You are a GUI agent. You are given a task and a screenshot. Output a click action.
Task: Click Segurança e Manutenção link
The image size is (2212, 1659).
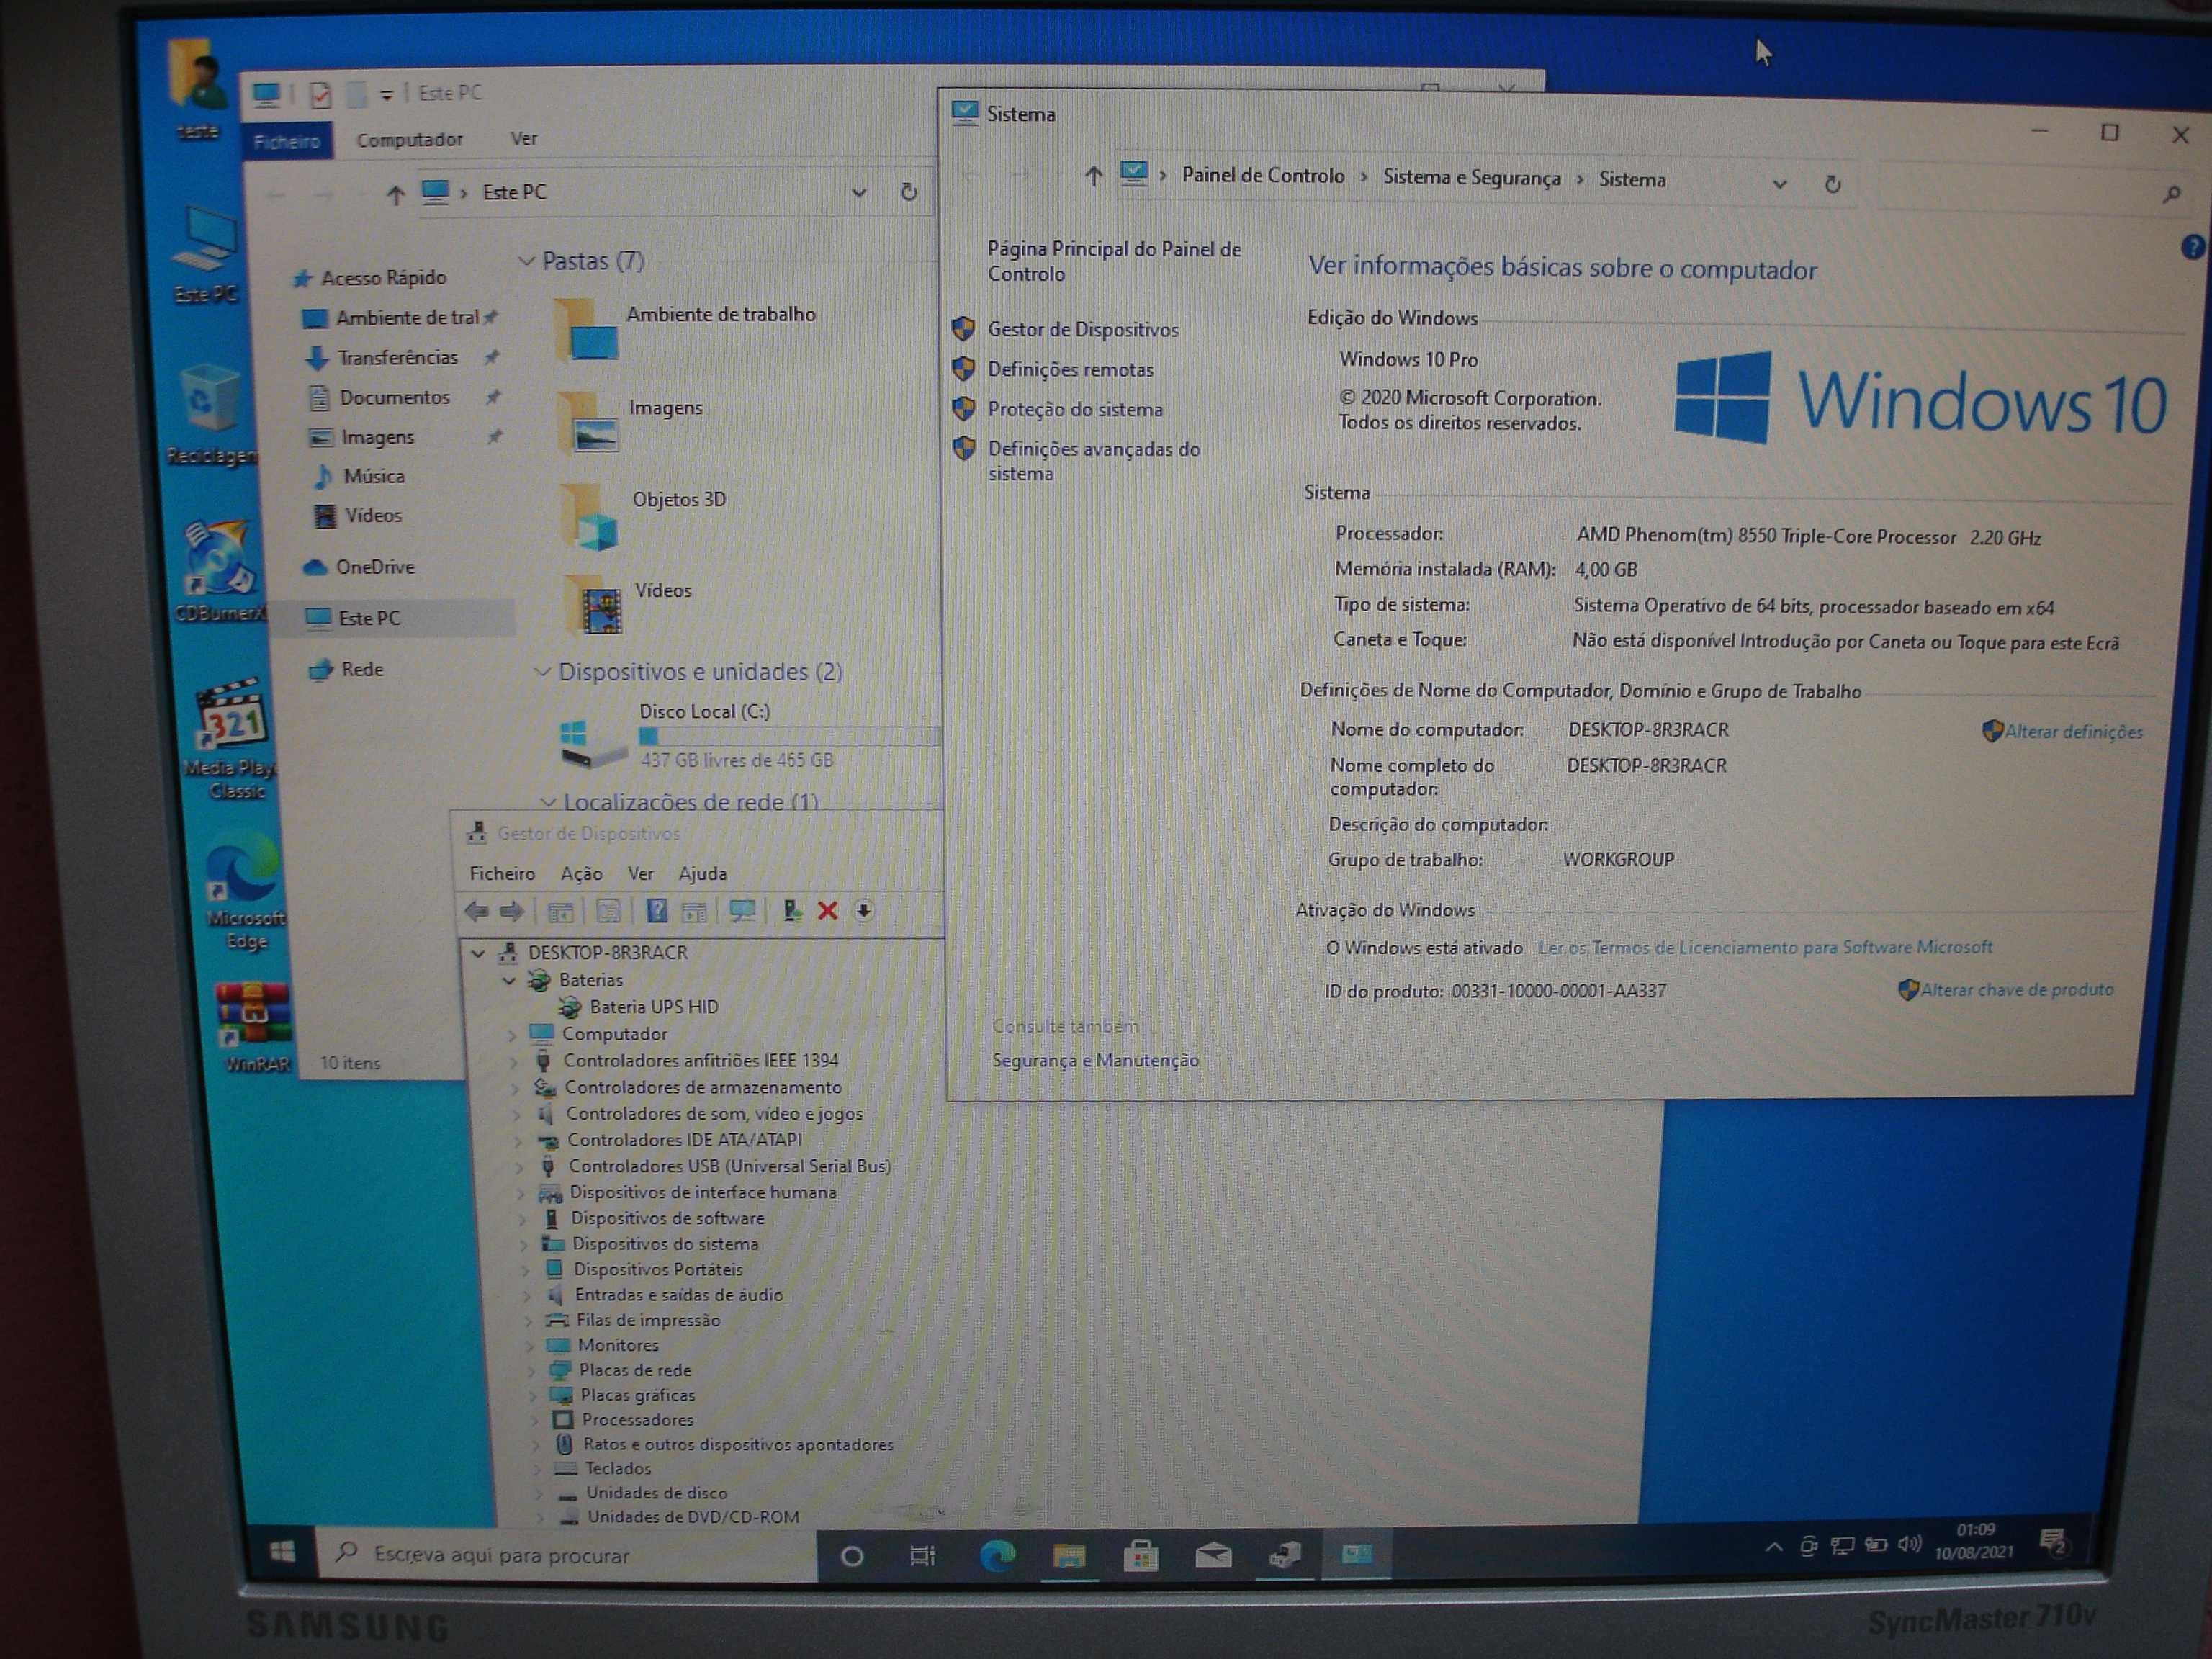coord(1095,1060)
